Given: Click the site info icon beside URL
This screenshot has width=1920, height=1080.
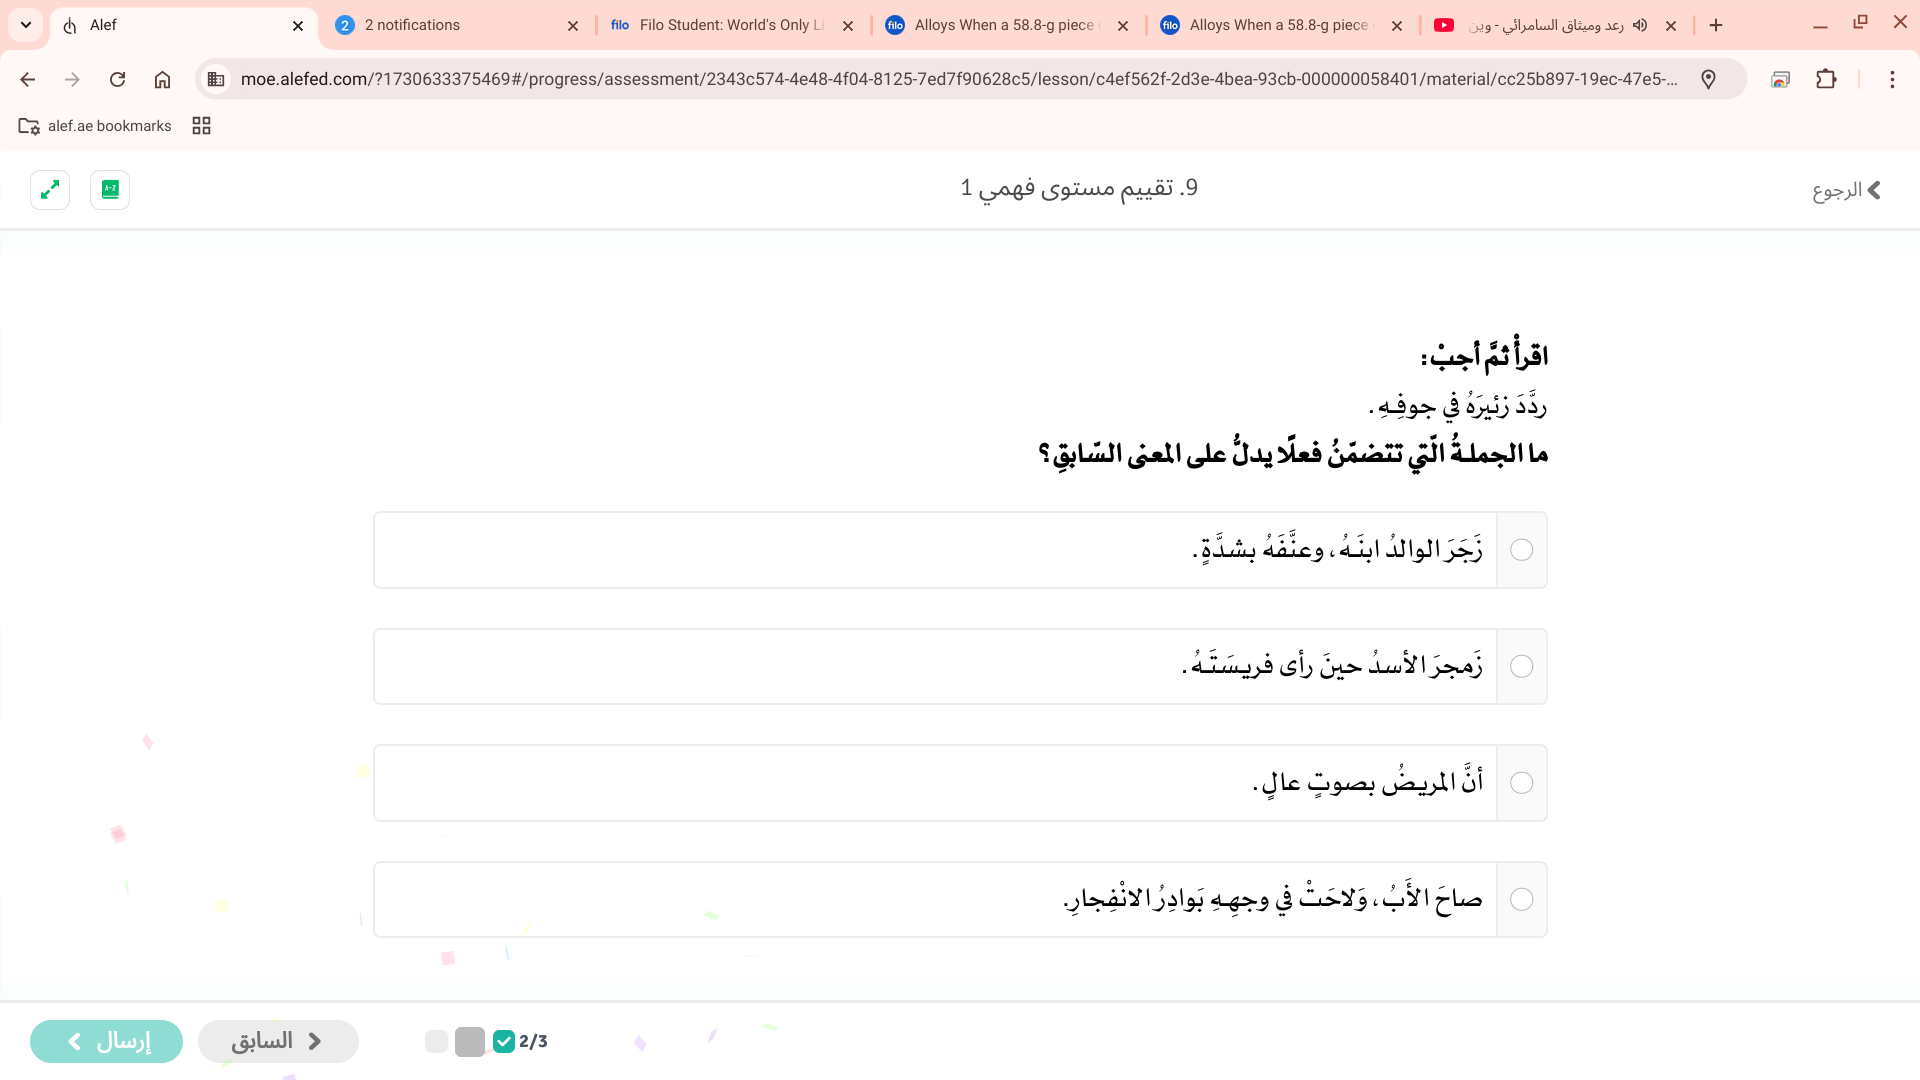Looking at the screenshot, I should coord(216,79).
